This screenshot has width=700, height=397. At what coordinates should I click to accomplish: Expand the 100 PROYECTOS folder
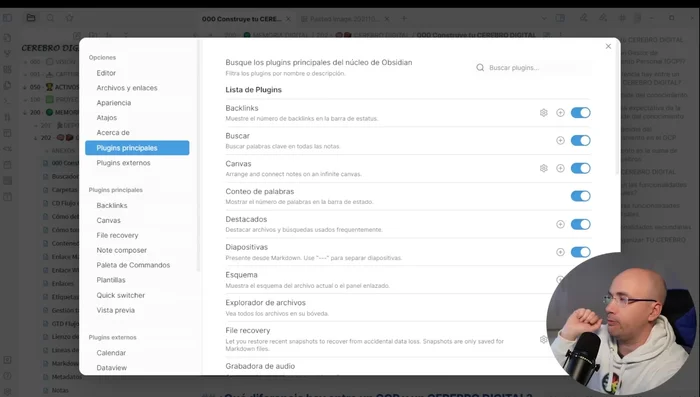point(25,100)
